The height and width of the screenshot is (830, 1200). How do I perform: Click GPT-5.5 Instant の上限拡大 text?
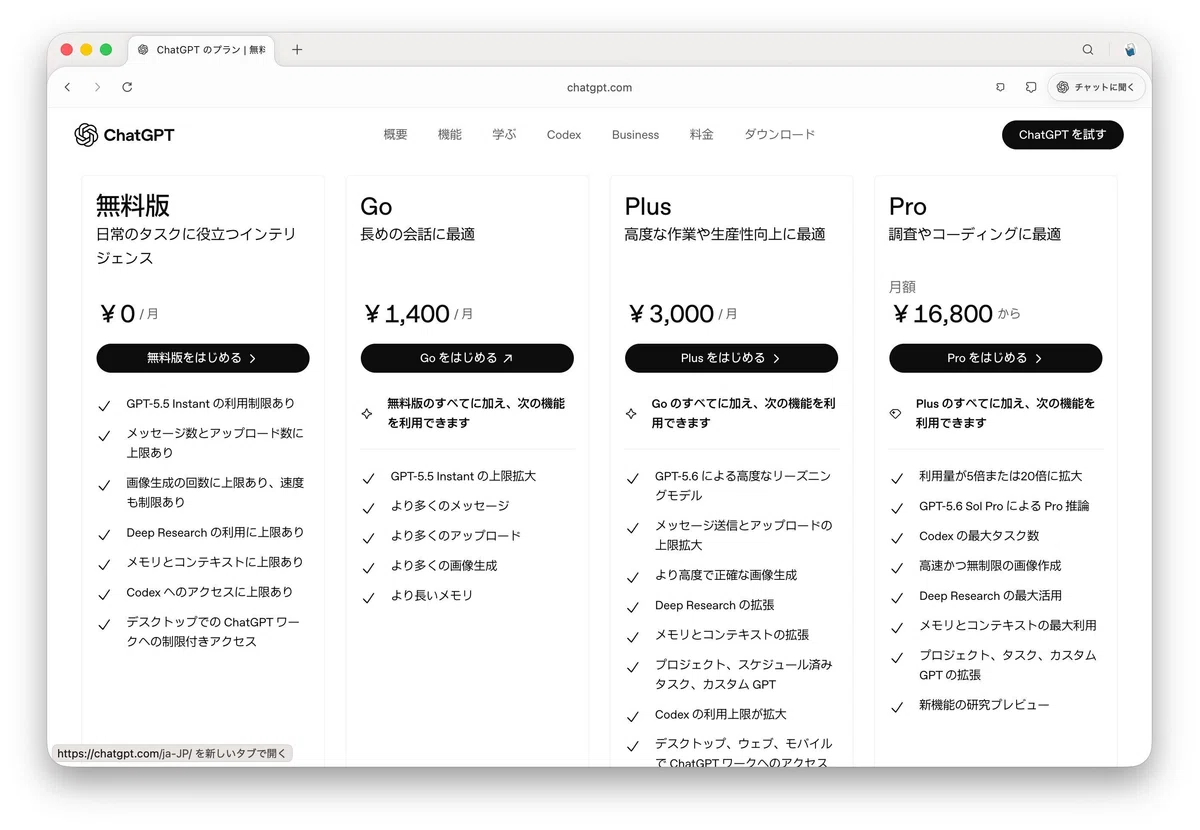[x=463, y=477]
